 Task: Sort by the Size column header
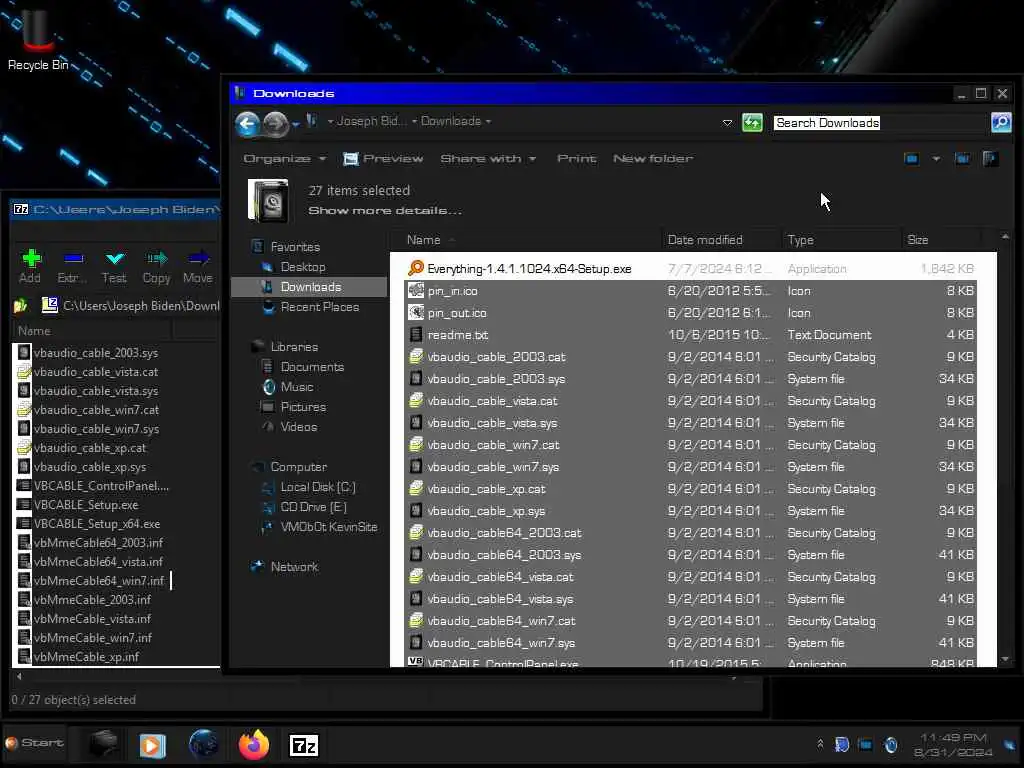940,240
